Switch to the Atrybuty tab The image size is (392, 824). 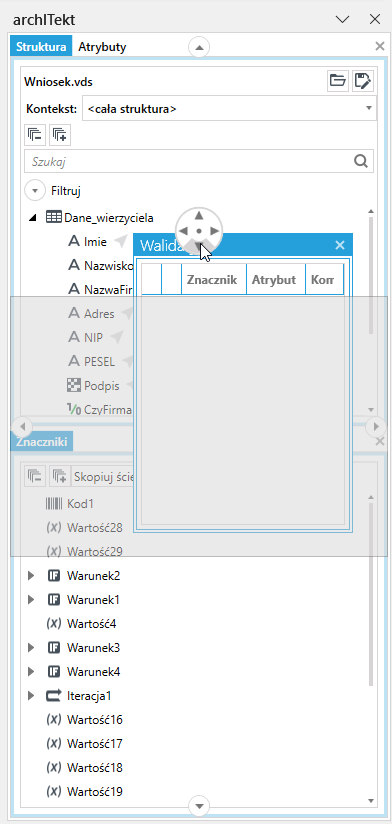pyautogui.click(x=102, y=46)
